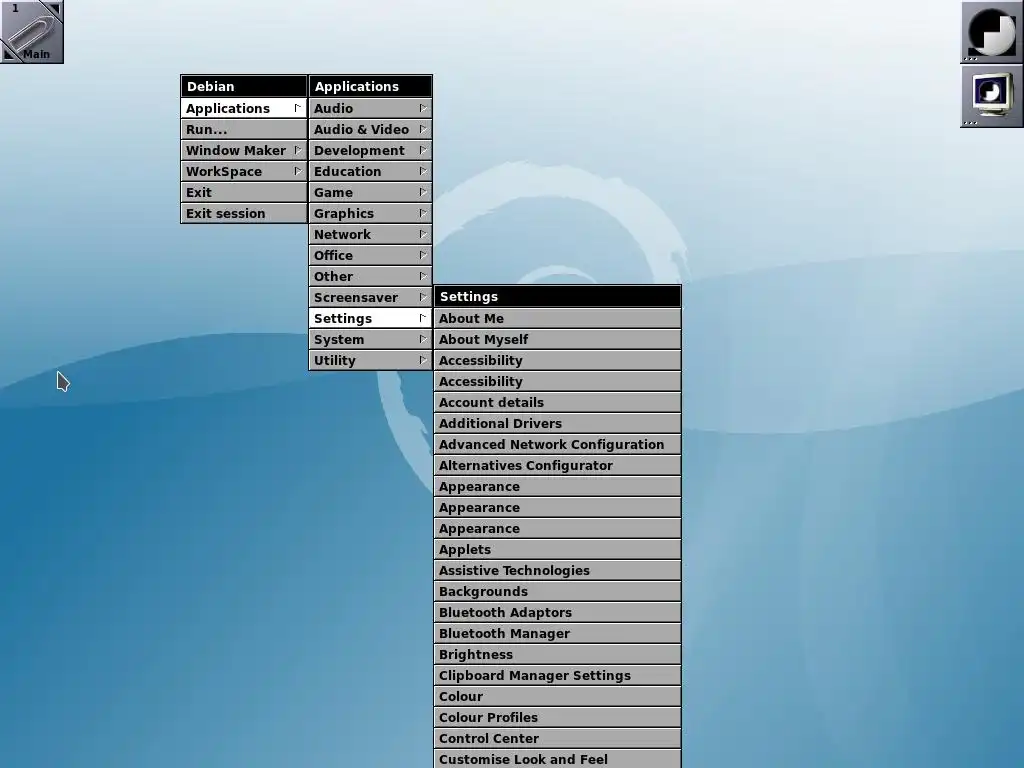Open the Other submenu
1024x768 pixels.
click(370, 276)
